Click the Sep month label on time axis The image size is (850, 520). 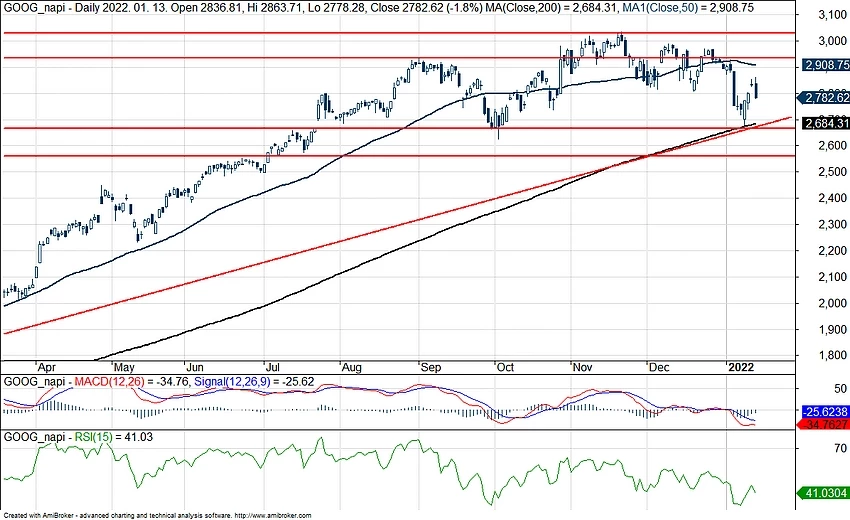pos(431,368)
